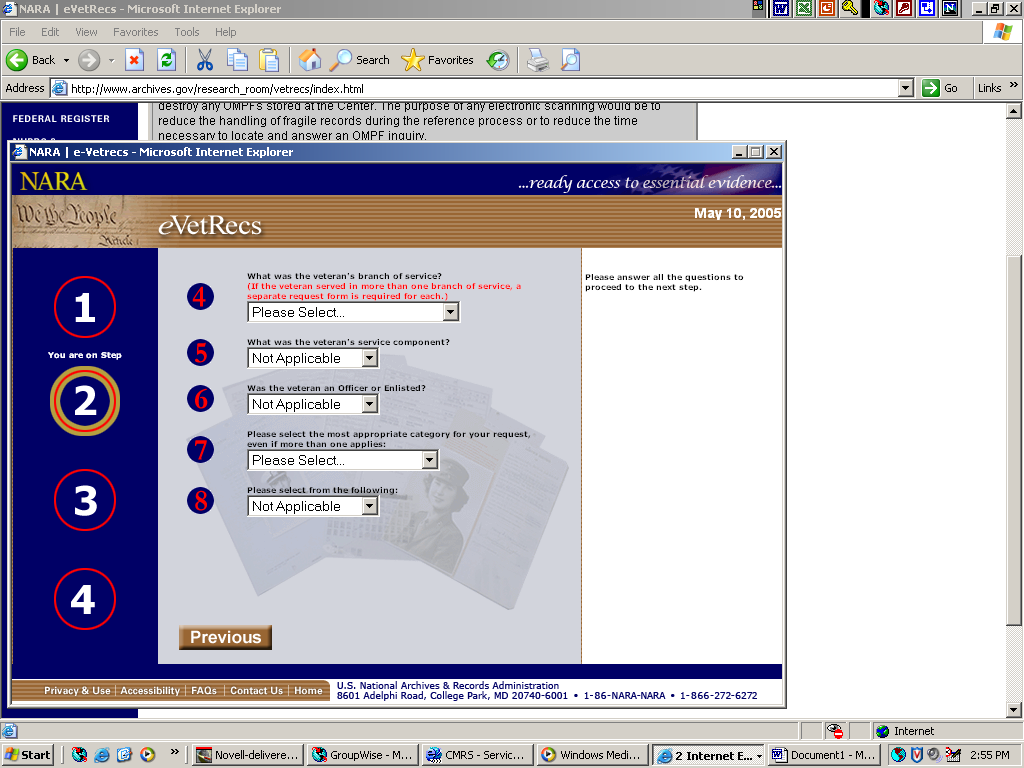Click the step 3 circle

point(85,500)
